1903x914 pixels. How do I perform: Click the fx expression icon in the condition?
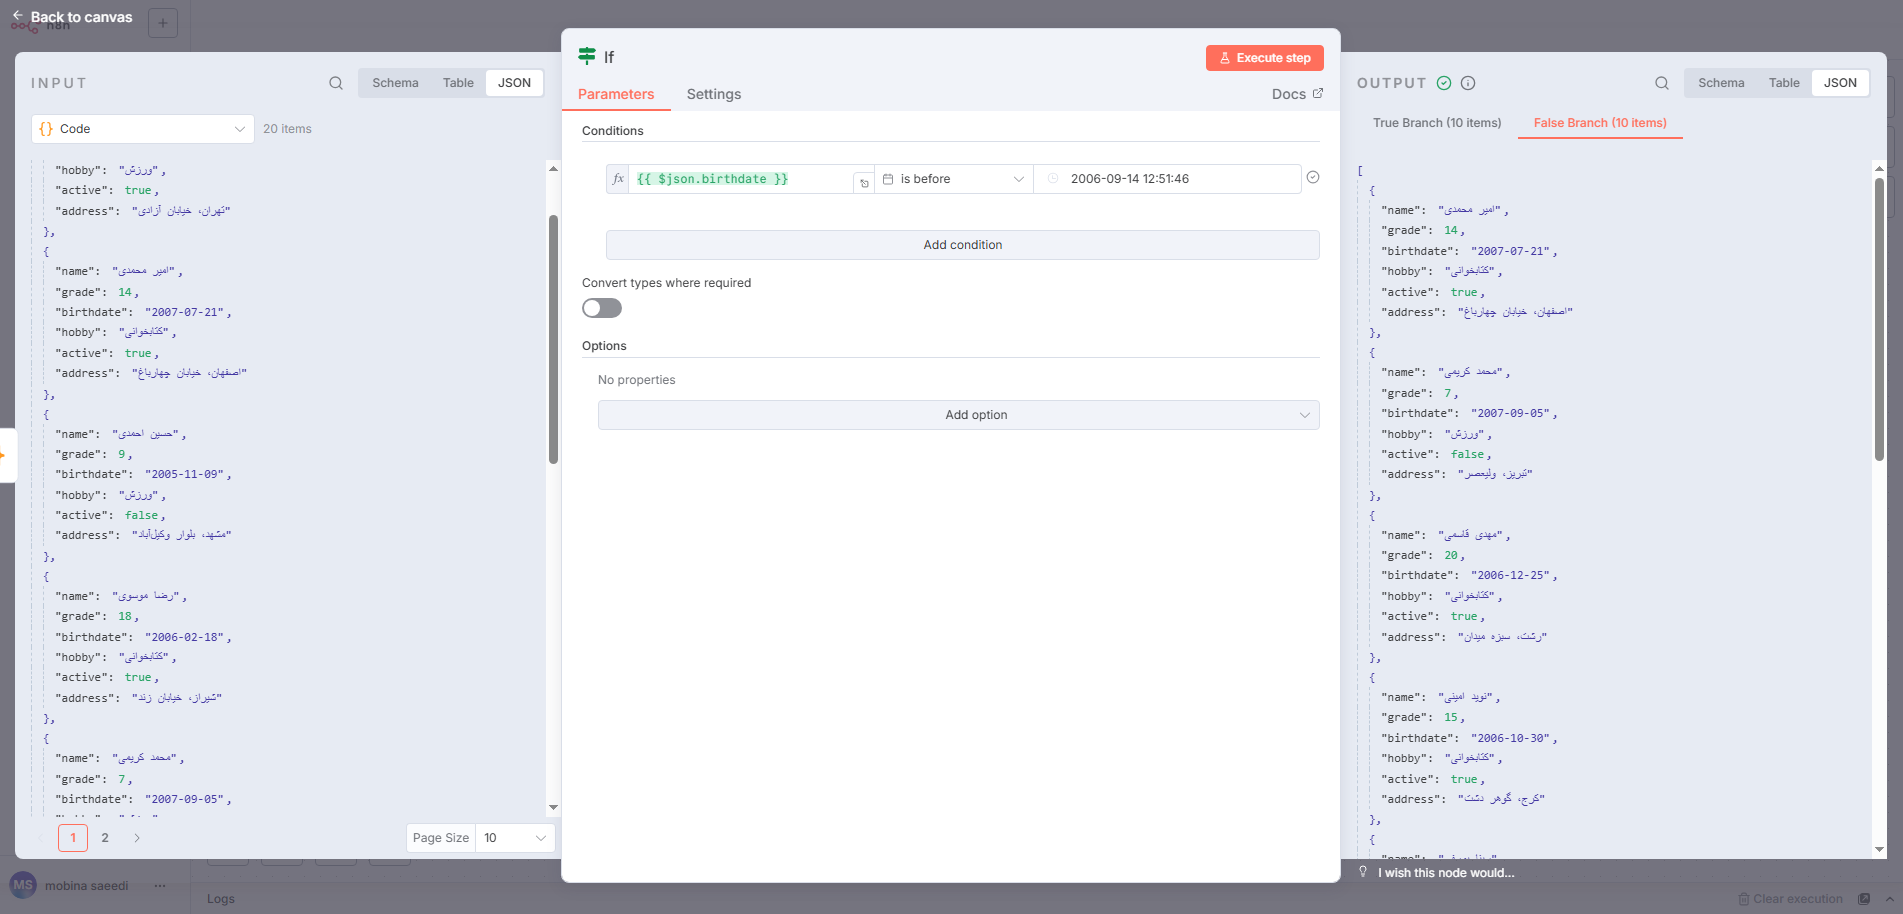click(x=618, y=179)
